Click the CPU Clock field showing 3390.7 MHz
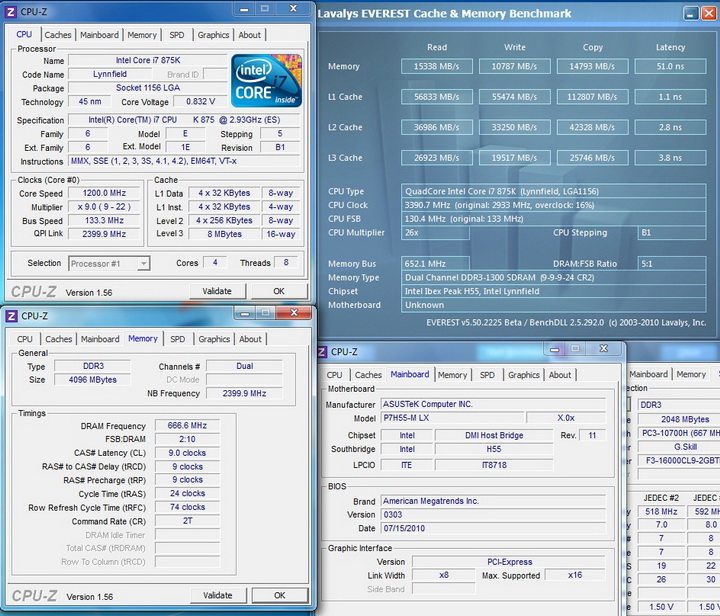Viewport: 720px width, 616px height. coord(553,205)
